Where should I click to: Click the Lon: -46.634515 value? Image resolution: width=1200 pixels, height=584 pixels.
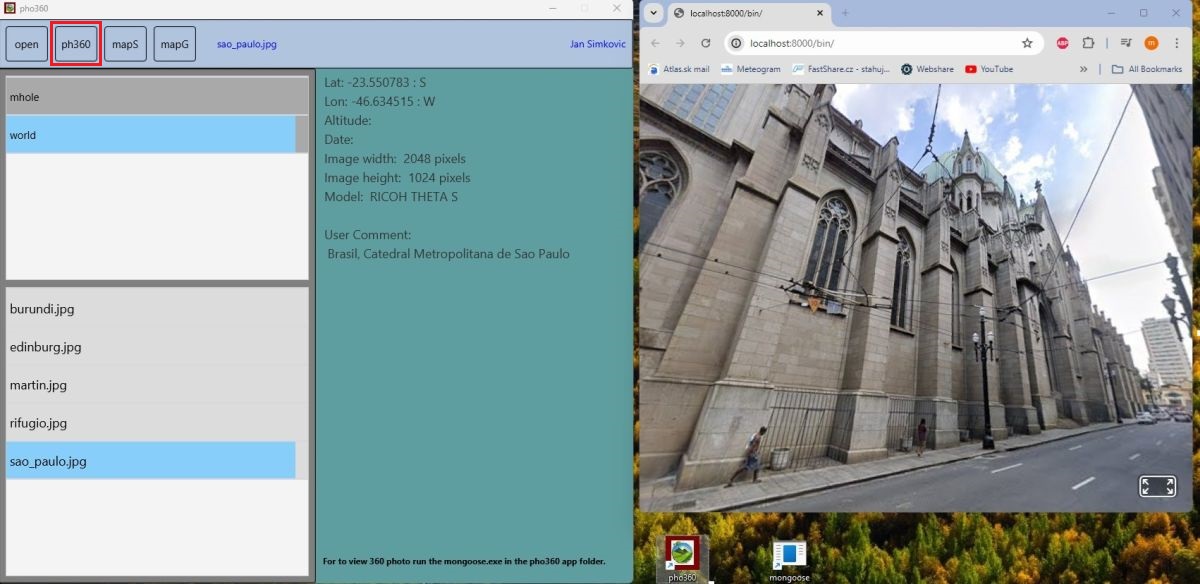pyautogui.click(x=380, y=101)
